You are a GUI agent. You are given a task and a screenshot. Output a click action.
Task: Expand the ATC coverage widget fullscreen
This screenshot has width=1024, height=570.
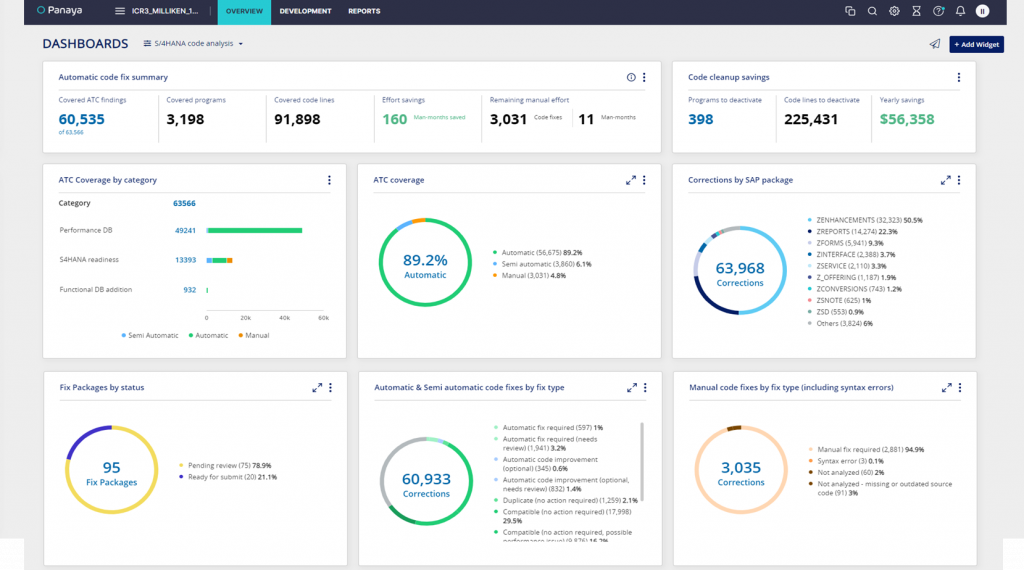coord(631,180)
